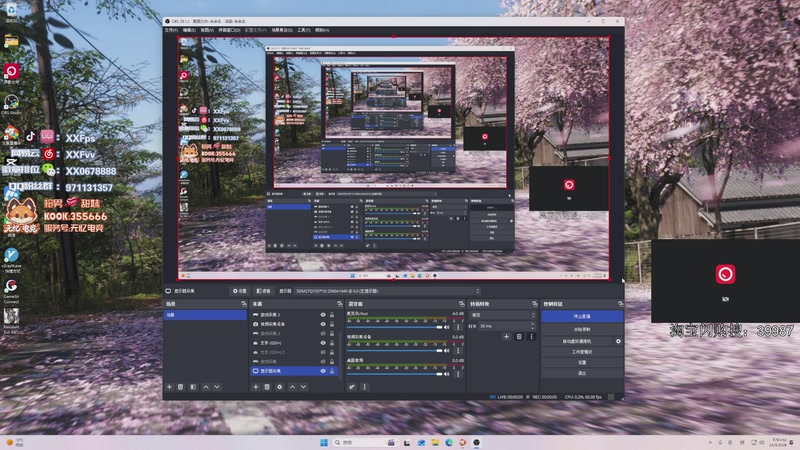The image size is (800, 450).
Task: Open the v2rayN desktop shortcut
Action: point(11,257)
